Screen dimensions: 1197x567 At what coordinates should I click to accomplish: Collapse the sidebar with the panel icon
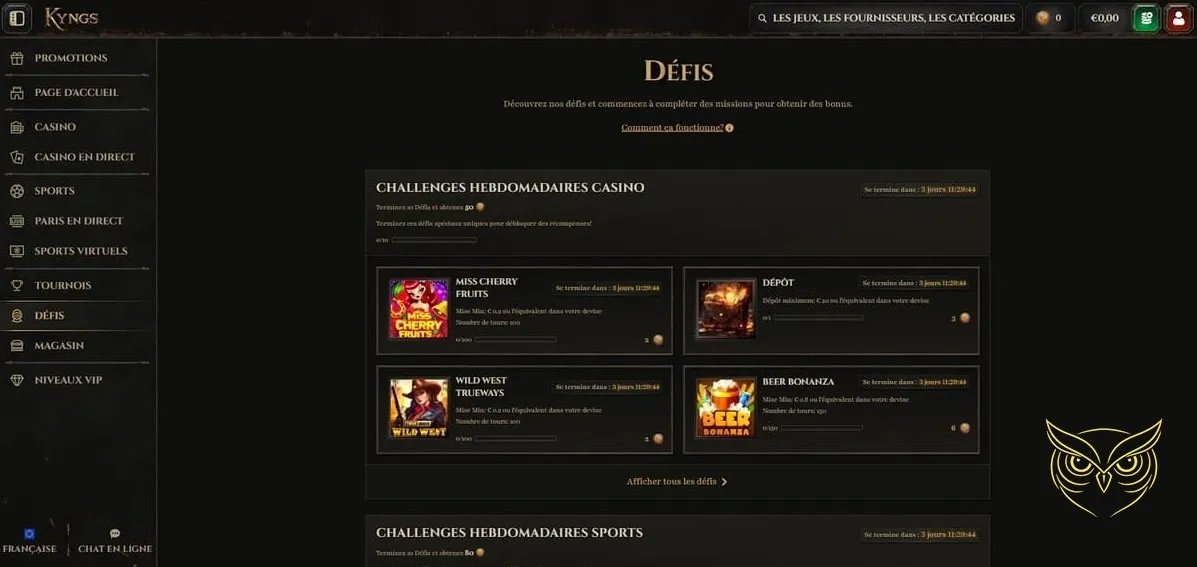tap(17, 18)
